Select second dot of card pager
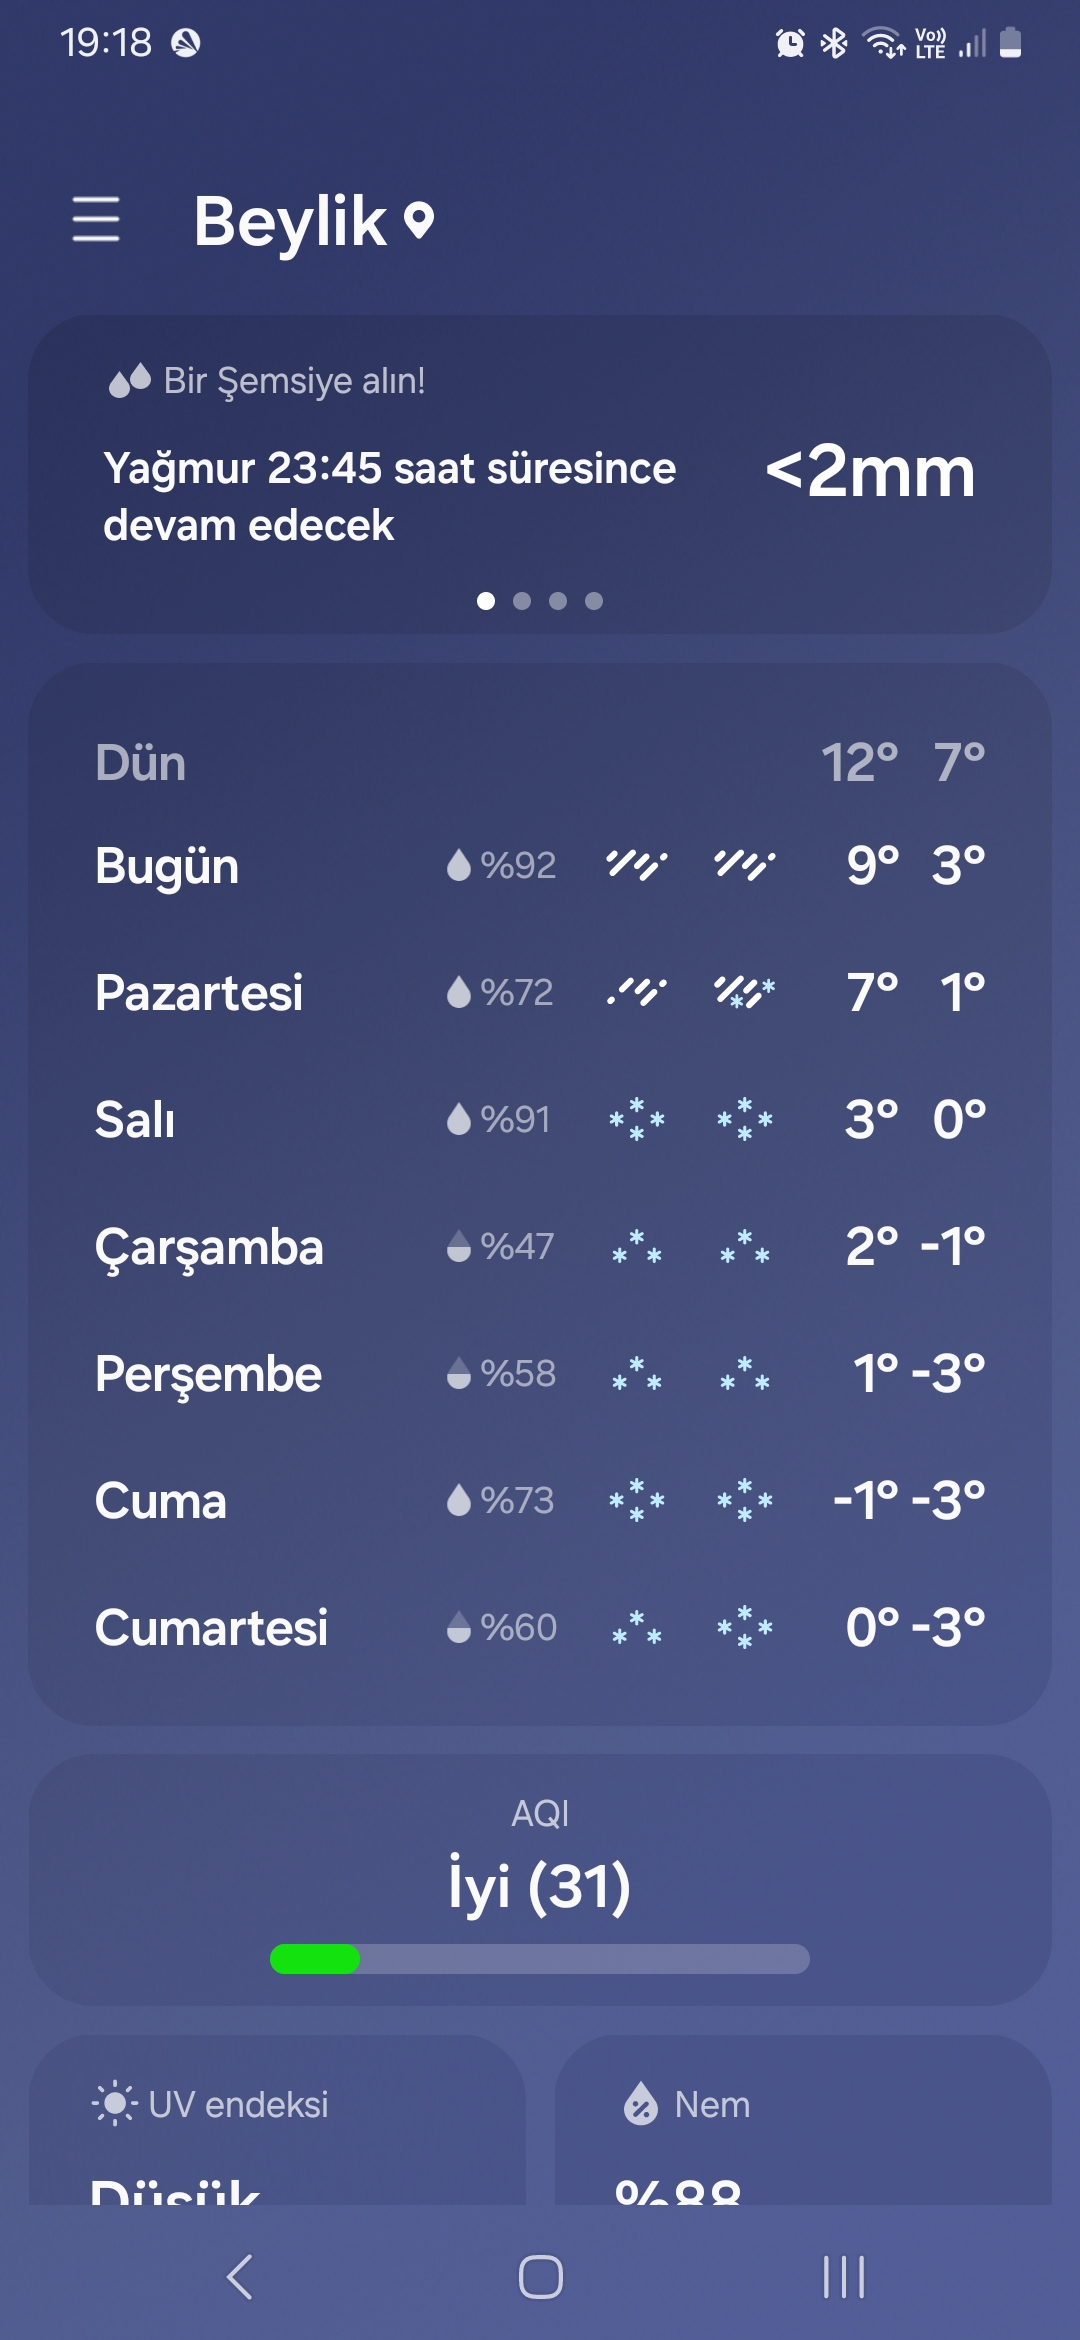The height and width of the screenshot is (2340, 1080). click(522, 601)
